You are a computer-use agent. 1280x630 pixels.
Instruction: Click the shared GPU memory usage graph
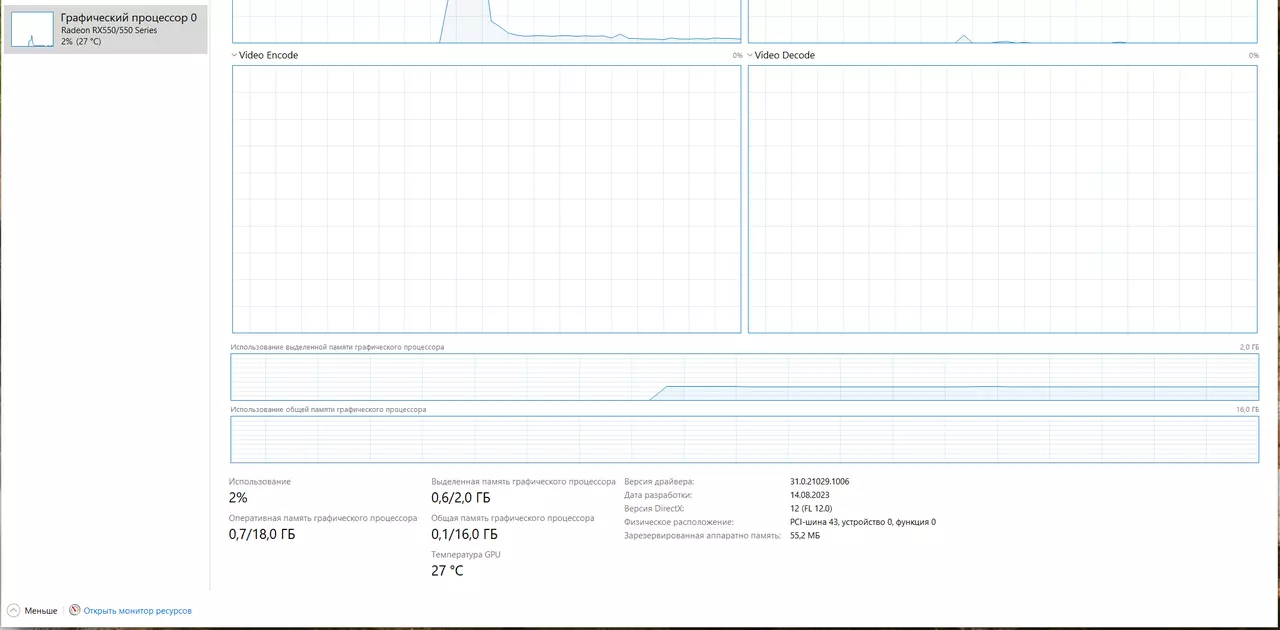tap(744, 439)
